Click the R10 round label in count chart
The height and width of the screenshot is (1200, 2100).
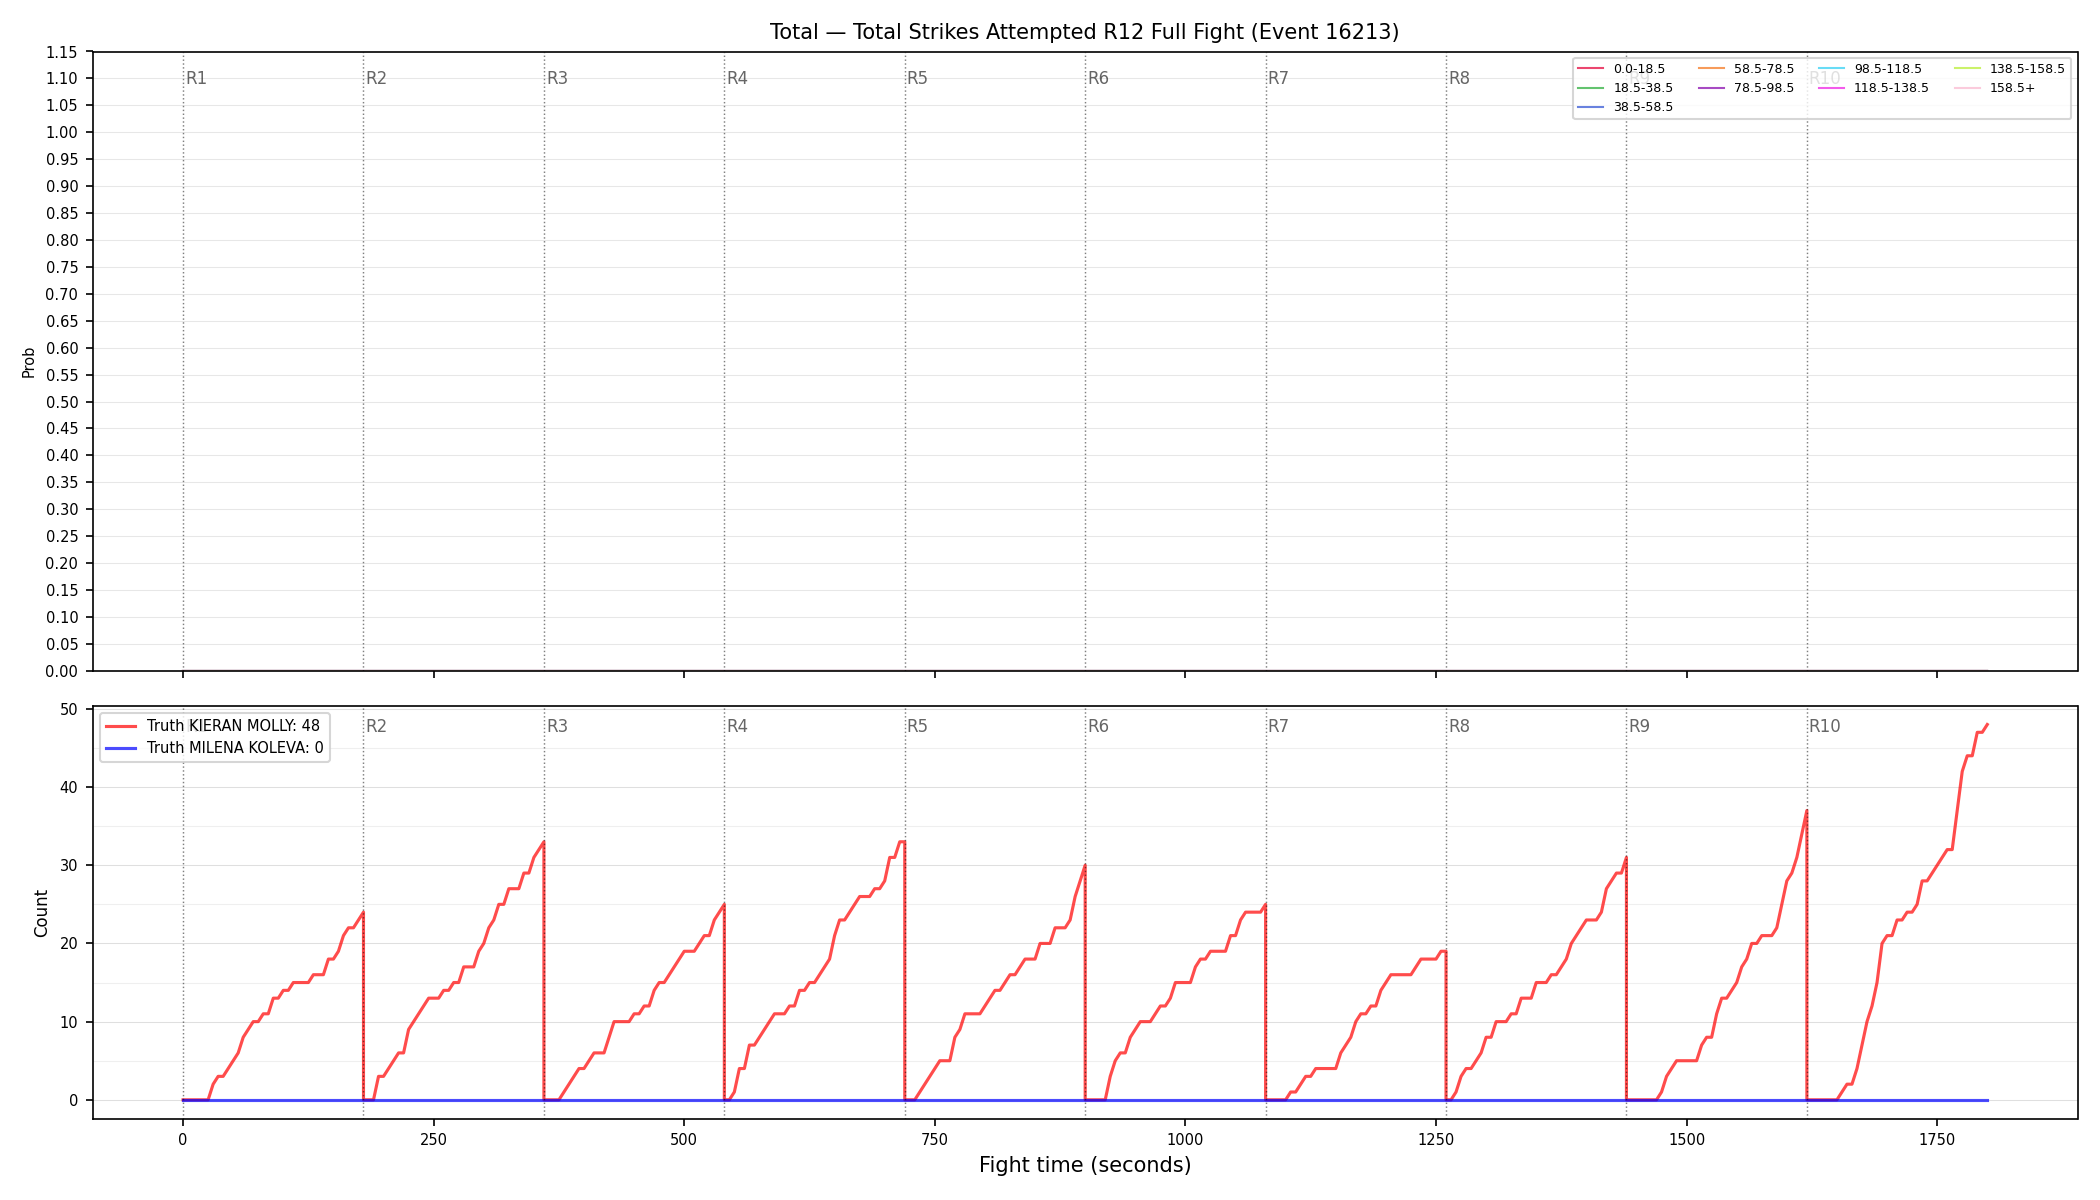pyautogui.click(x=1824, y=726)
